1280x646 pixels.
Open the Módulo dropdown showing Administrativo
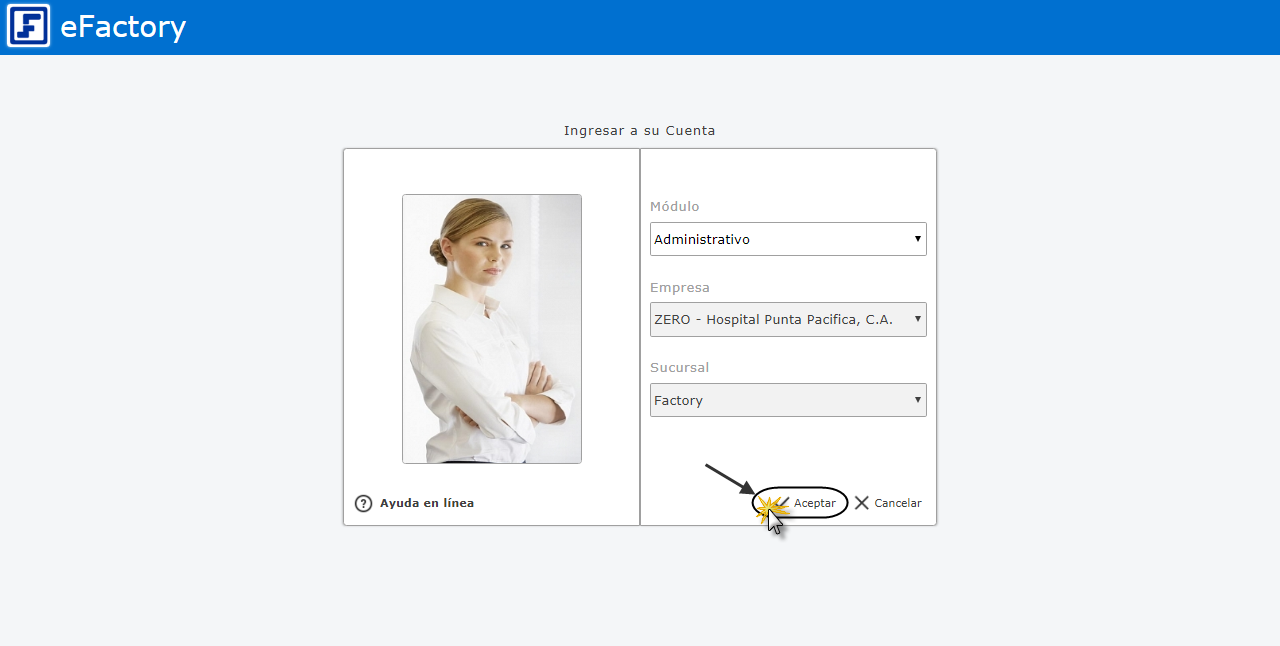pyautogui.click(x=780, y=239)
